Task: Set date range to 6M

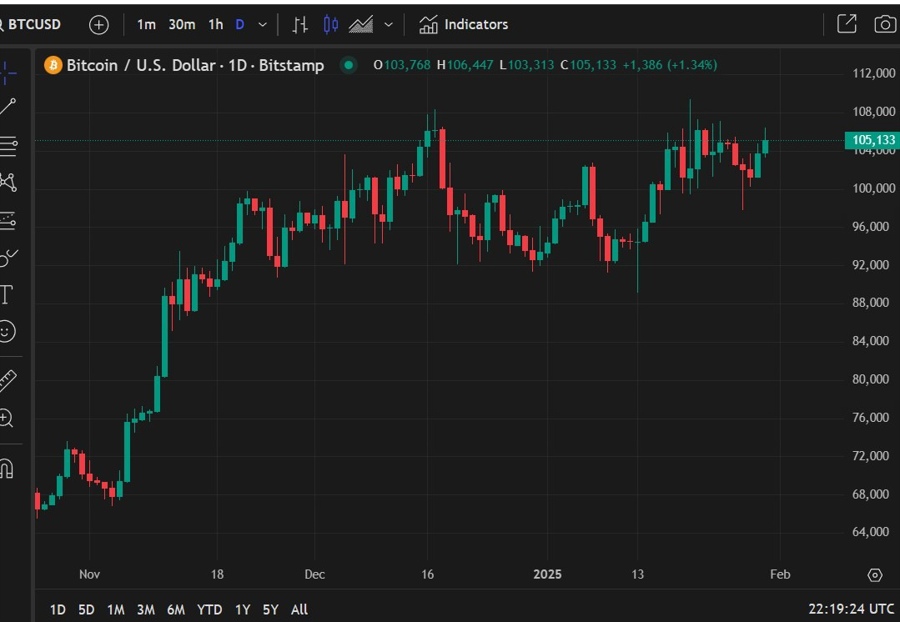Action: pos(176,609)
